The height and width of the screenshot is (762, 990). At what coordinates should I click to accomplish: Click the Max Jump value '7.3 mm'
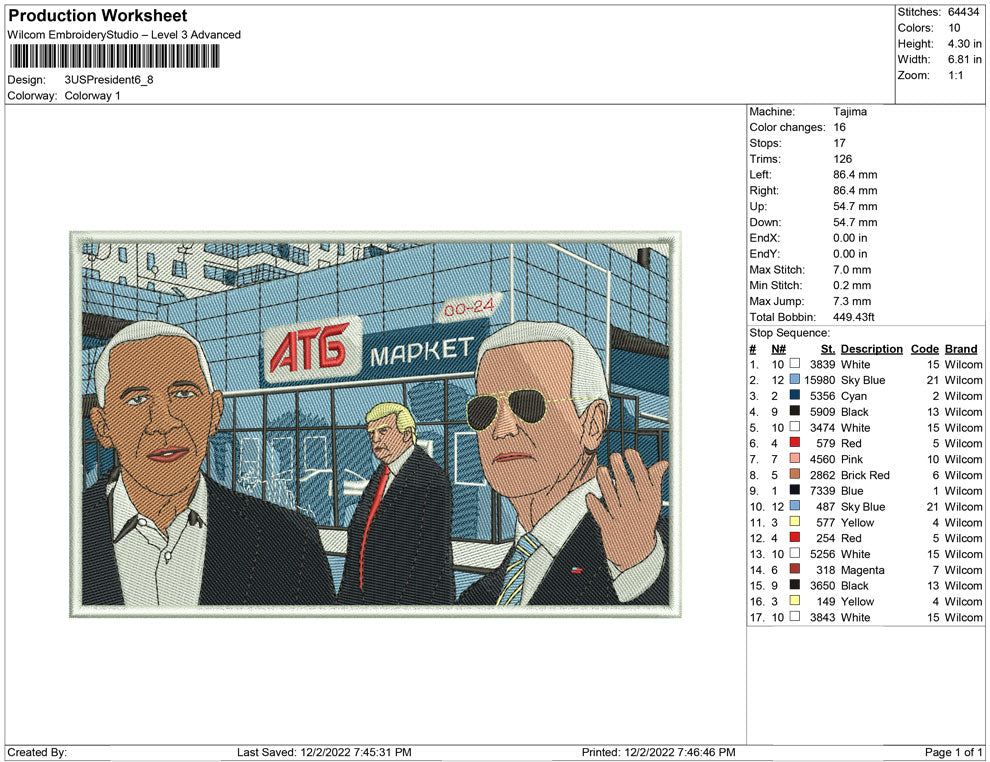pyautogui.click(x=852, y=301)
